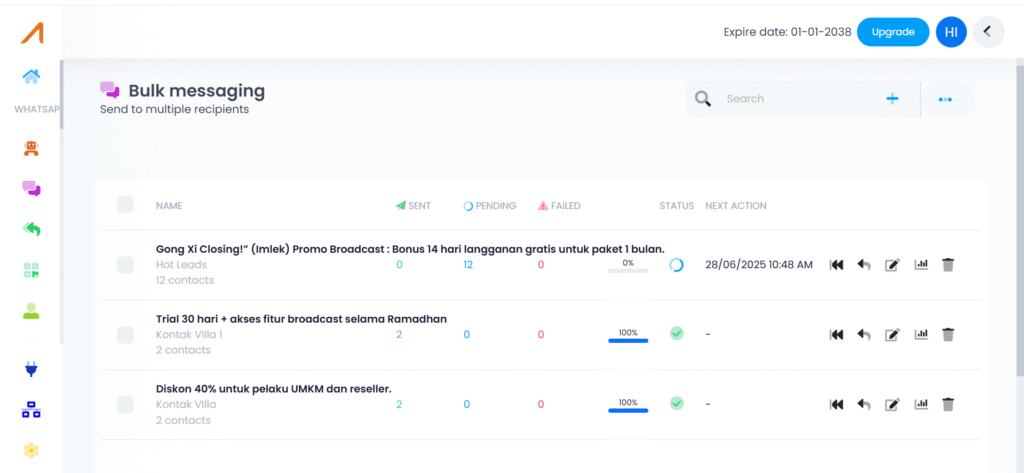The image size is (1024, 473).
Task: Collapse the panel with the chevron arrow button
Action: [988, 31]
